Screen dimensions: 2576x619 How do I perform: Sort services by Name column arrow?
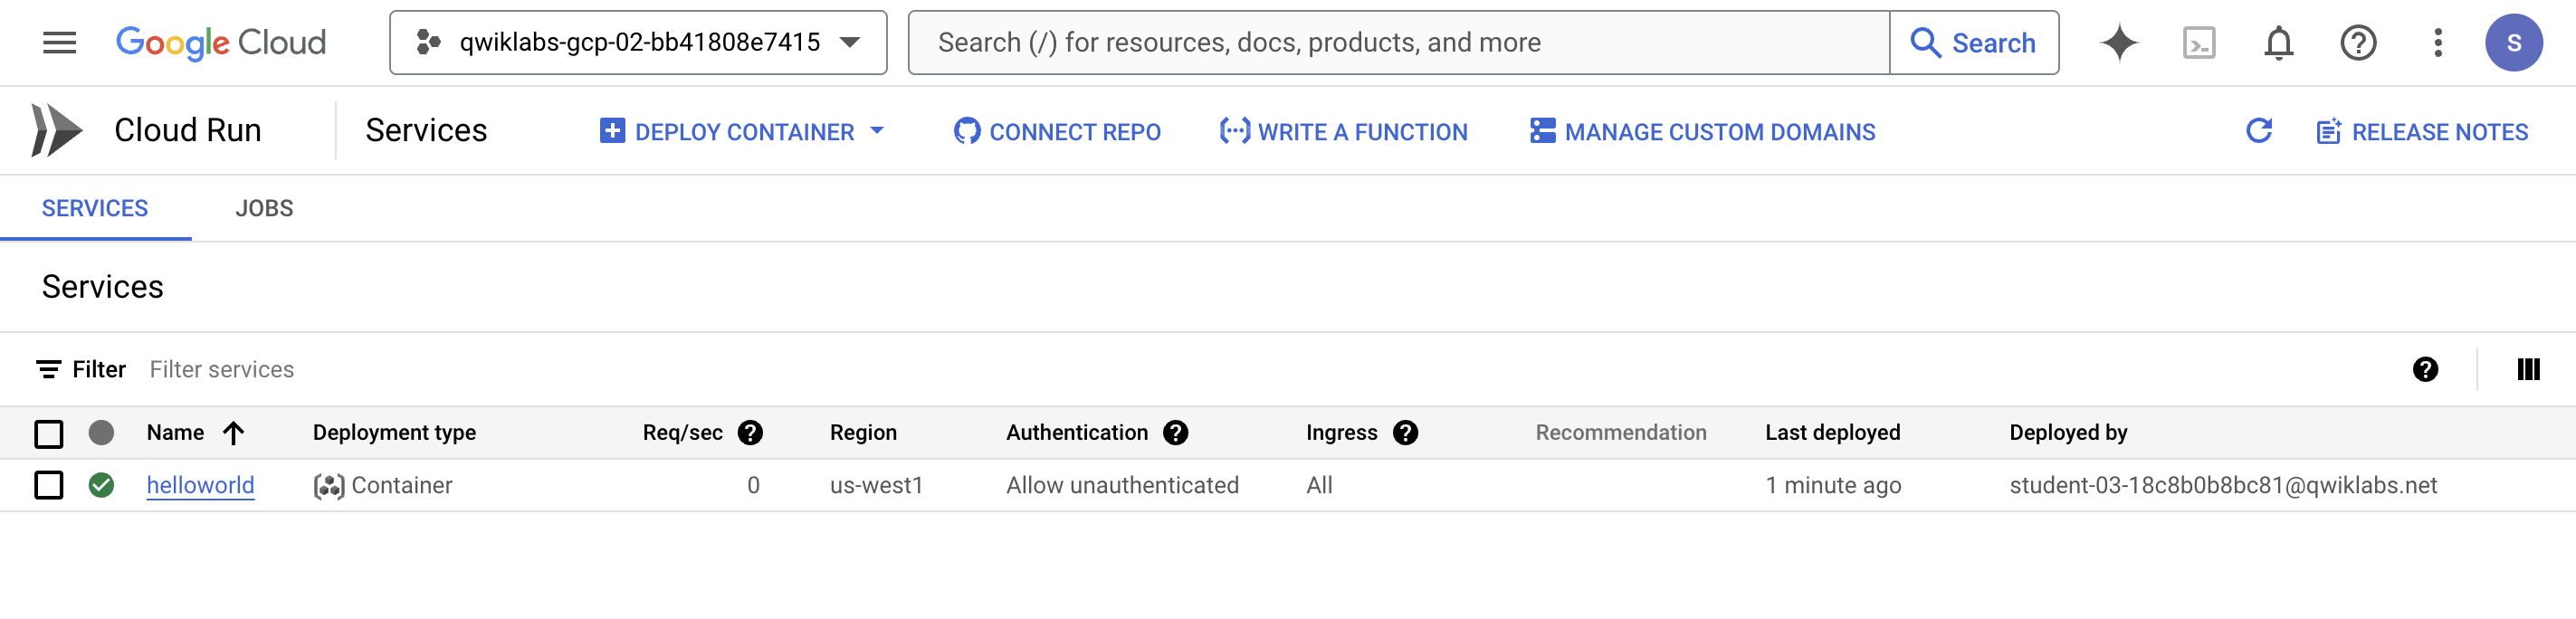click(x=233, y=432)
